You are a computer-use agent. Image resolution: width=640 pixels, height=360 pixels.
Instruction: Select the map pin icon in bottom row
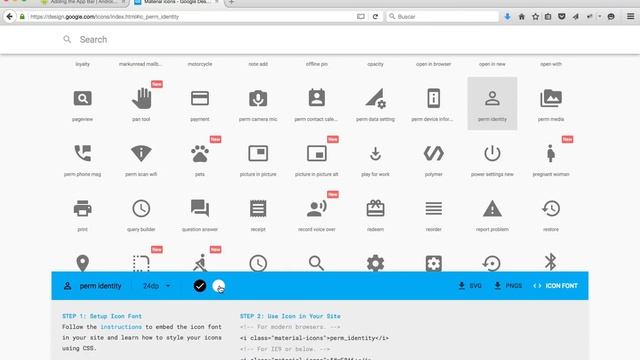click(82, 263)
